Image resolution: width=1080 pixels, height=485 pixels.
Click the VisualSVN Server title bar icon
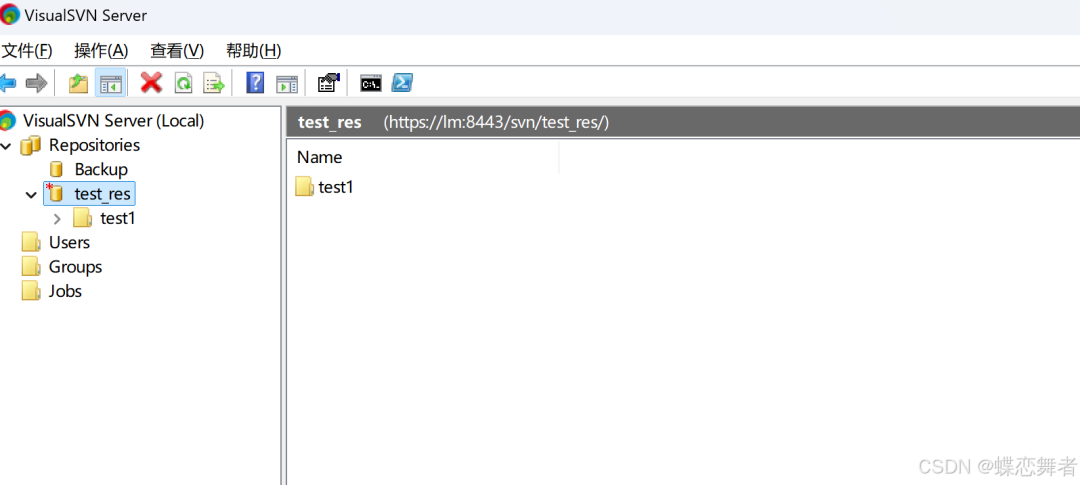(x=10, y=14)
